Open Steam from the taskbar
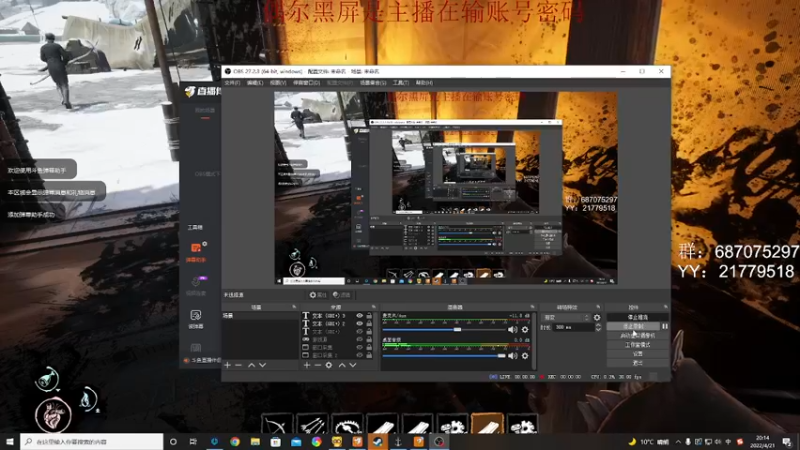 click(378, 441)
